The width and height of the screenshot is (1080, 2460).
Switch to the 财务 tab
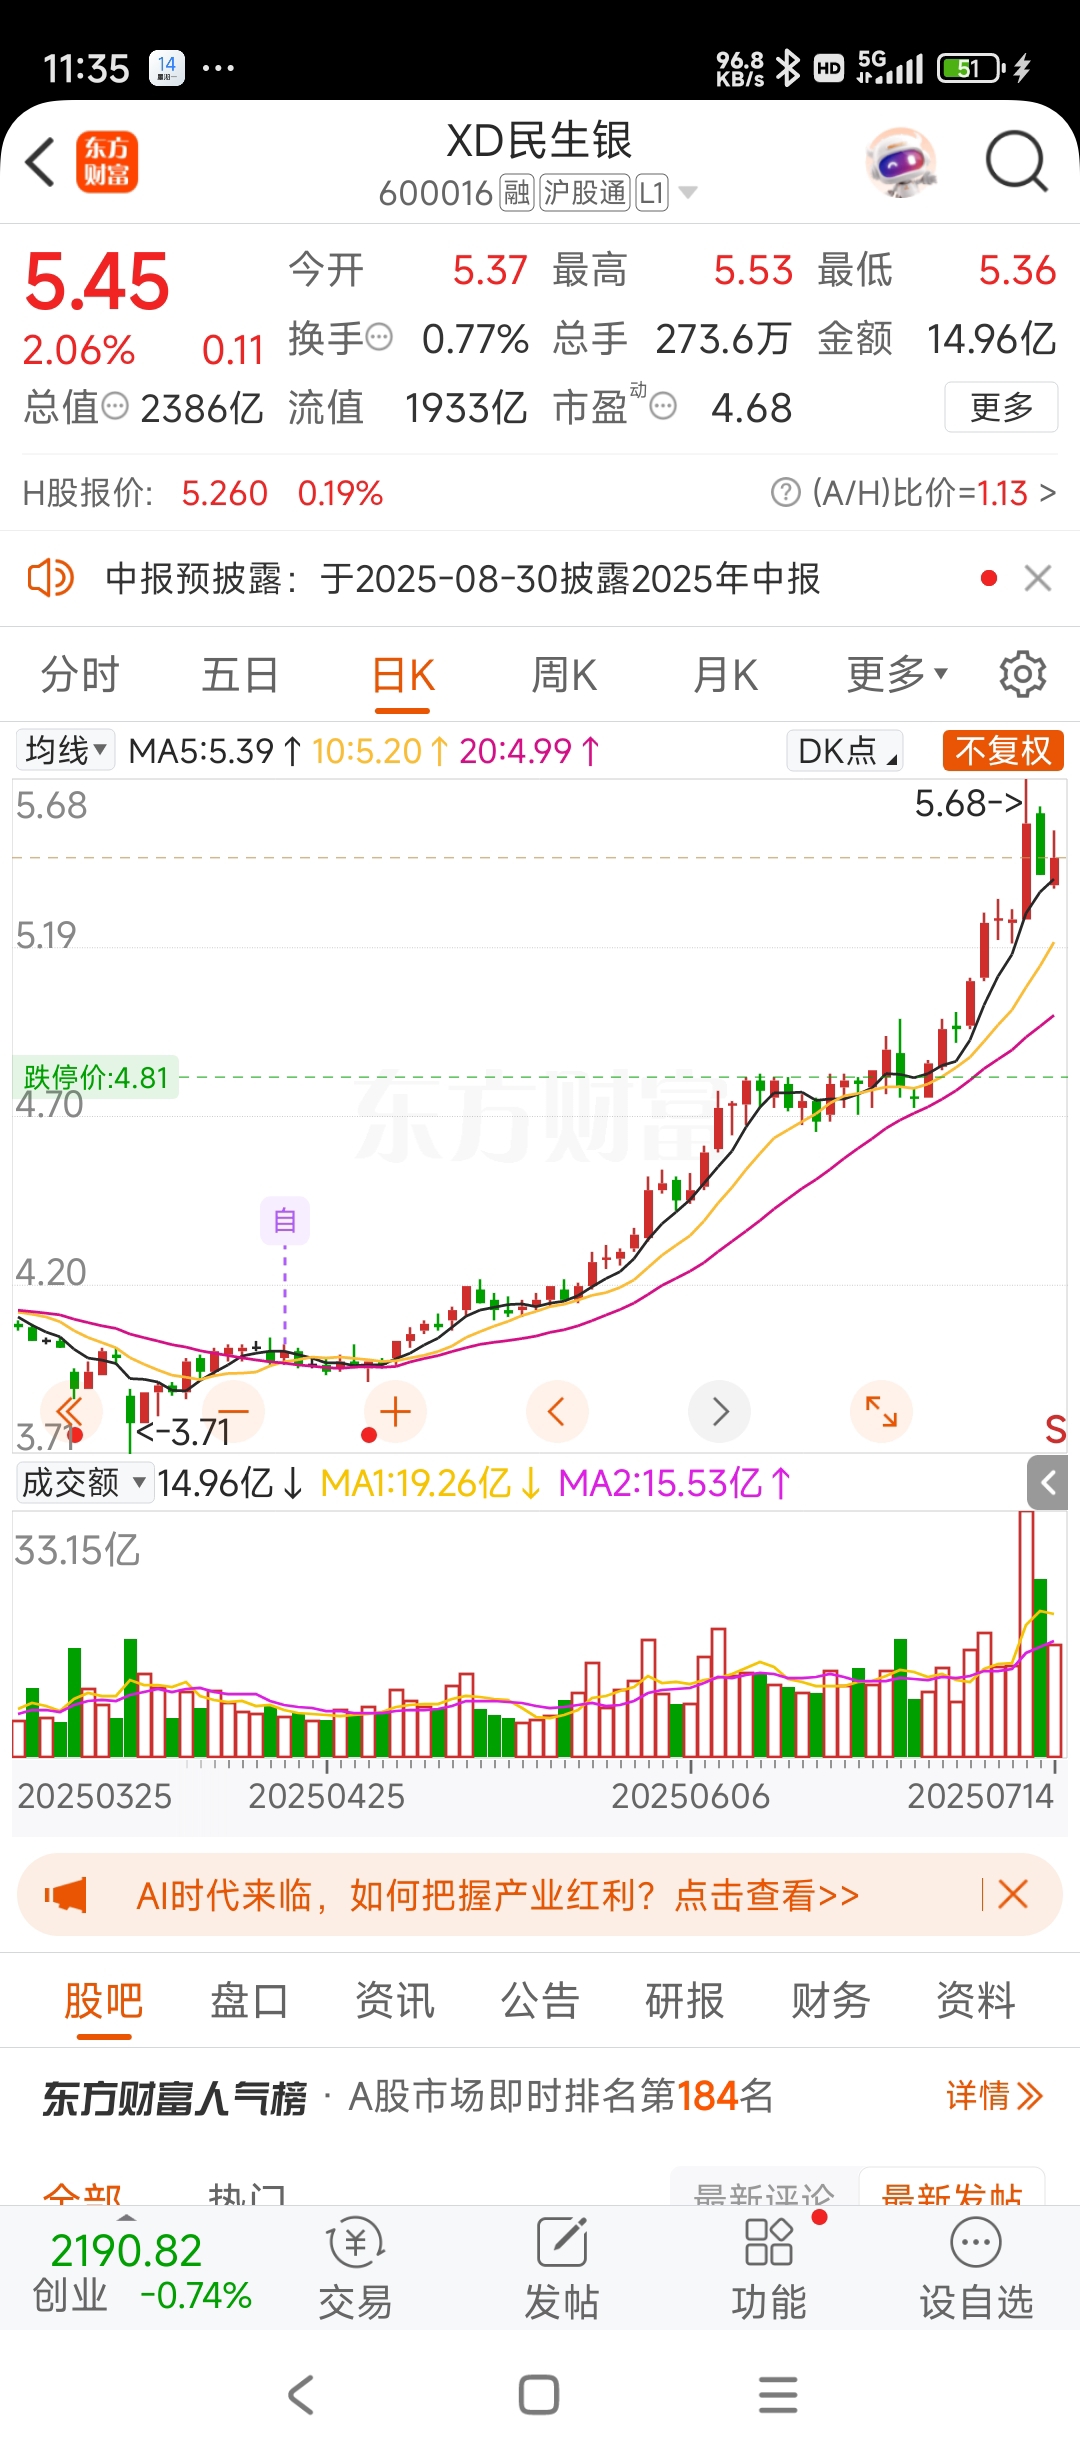click(x=830, y=2001)
